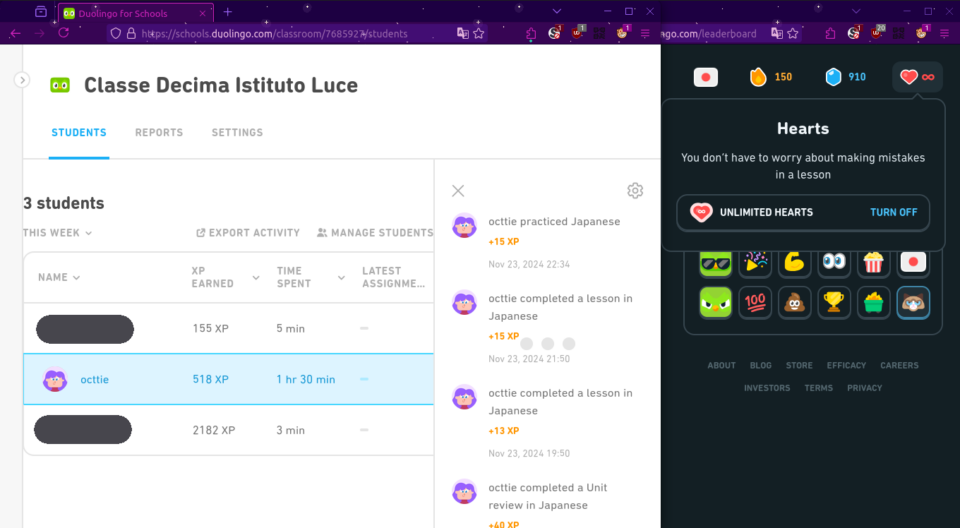The height and width of the screenshot is (528, 960).
Task: Open the SETTINGS tab
Action: (238, 132)
